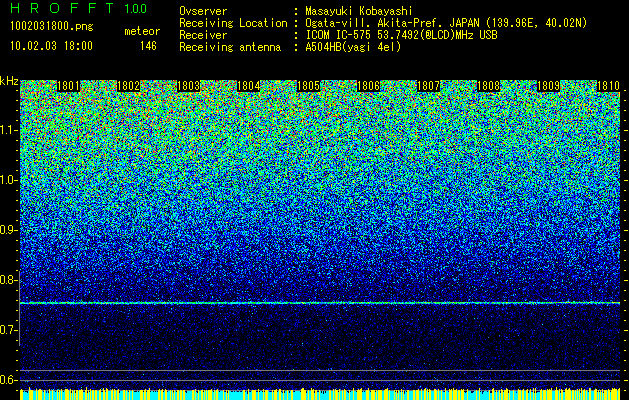Screen dimensions: 629x400
Task: Click the 1809 time marker
Action: 548,86
